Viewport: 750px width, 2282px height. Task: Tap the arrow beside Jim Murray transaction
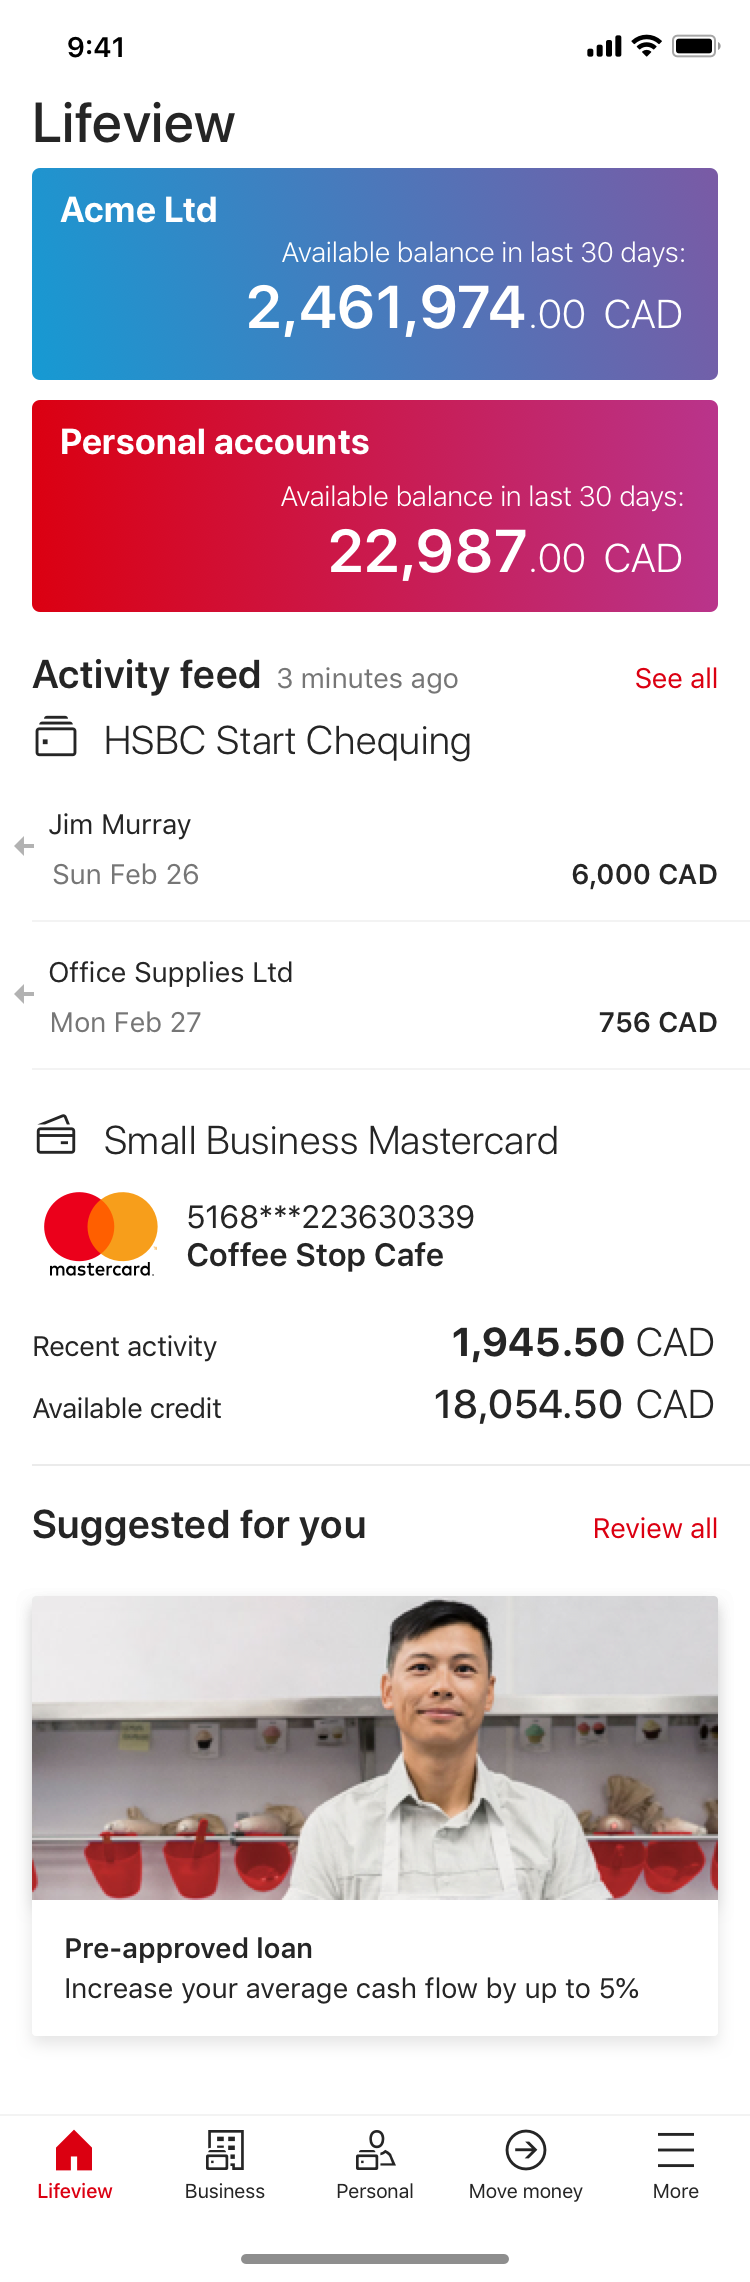[x=24, y=846]
